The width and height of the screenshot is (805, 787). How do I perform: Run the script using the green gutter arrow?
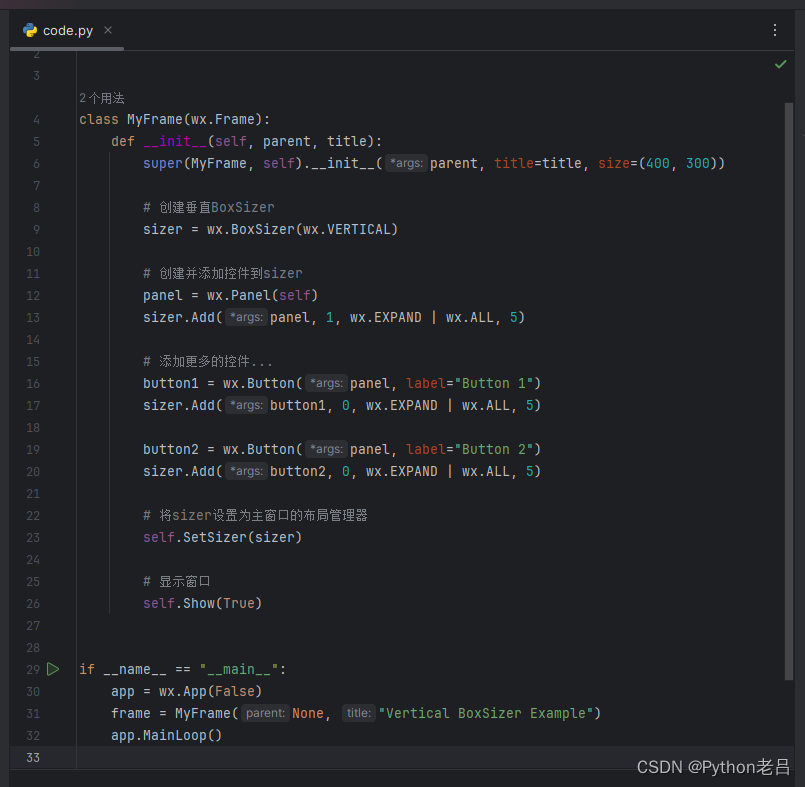53,669
